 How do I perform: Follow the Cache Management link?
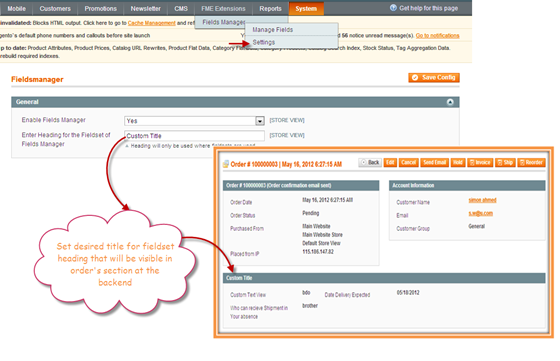coord(151,23)
